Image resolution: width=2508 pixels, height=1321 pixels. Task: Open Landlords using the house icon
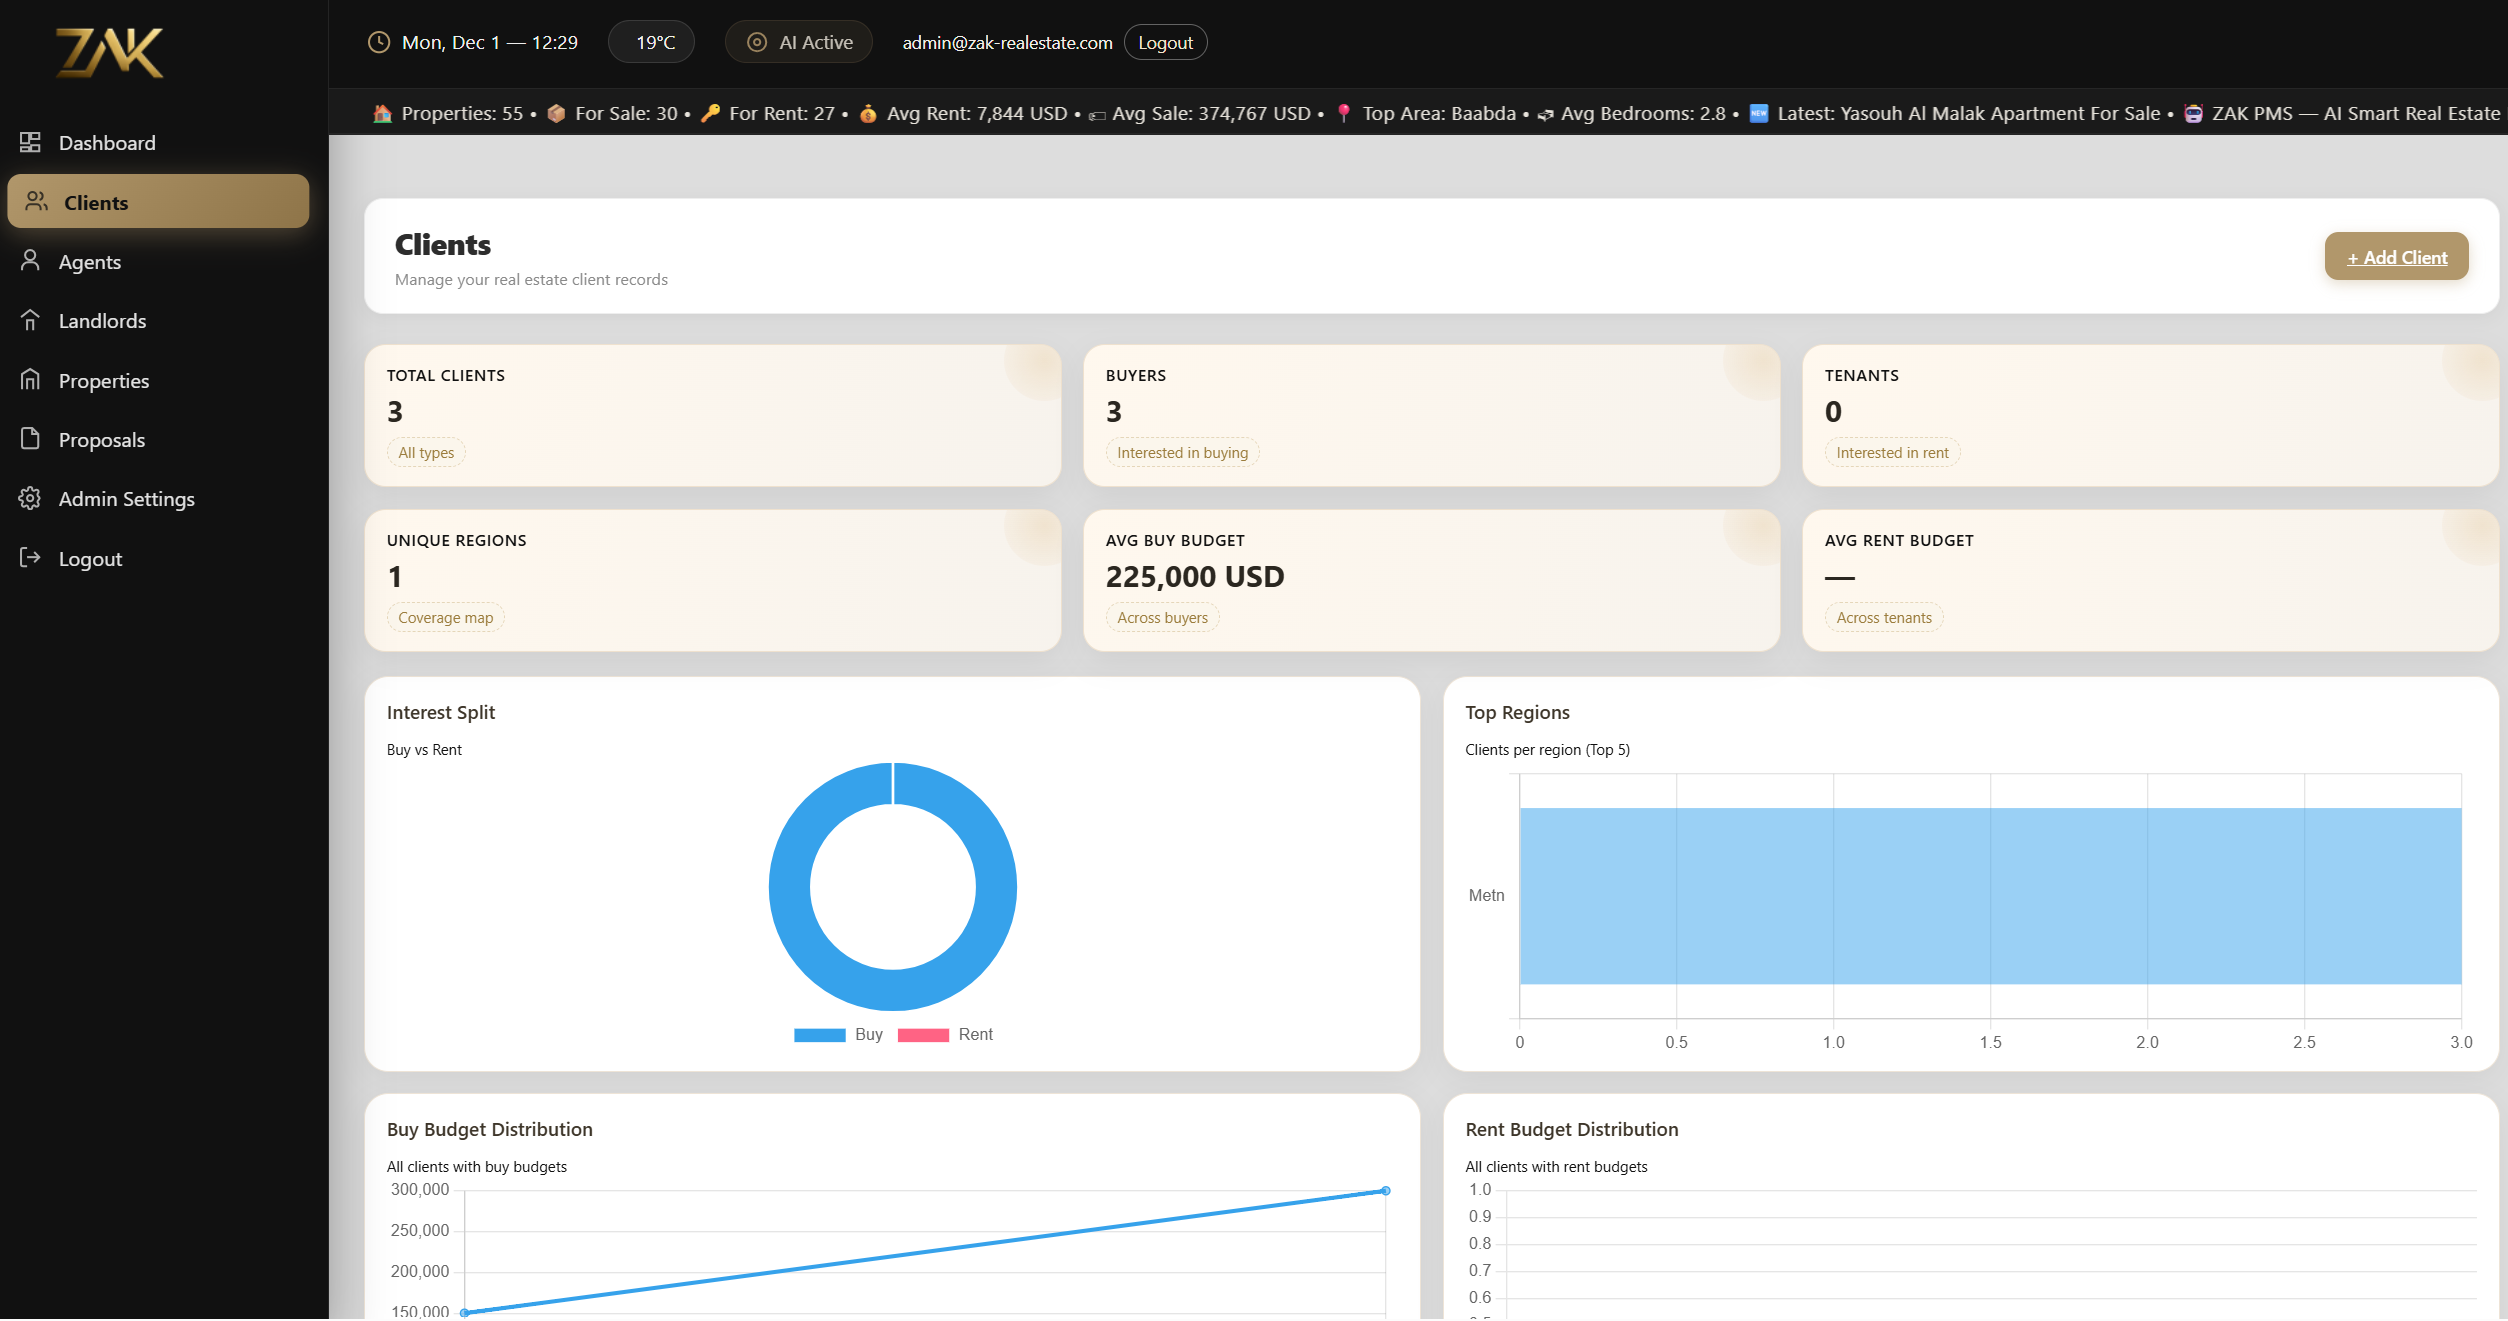point(30,320)
